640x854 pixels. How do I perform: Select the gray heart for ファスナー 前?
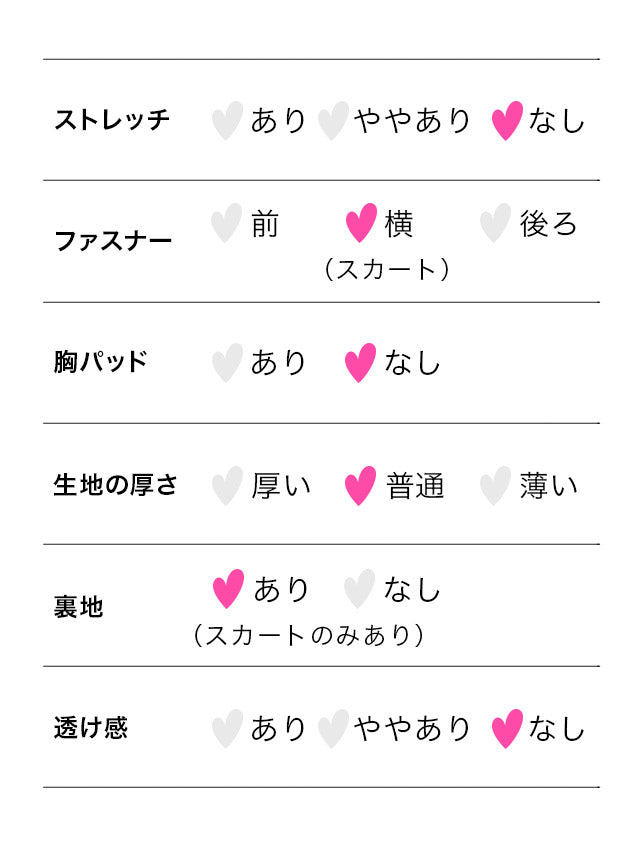click(x=227, y=223)
